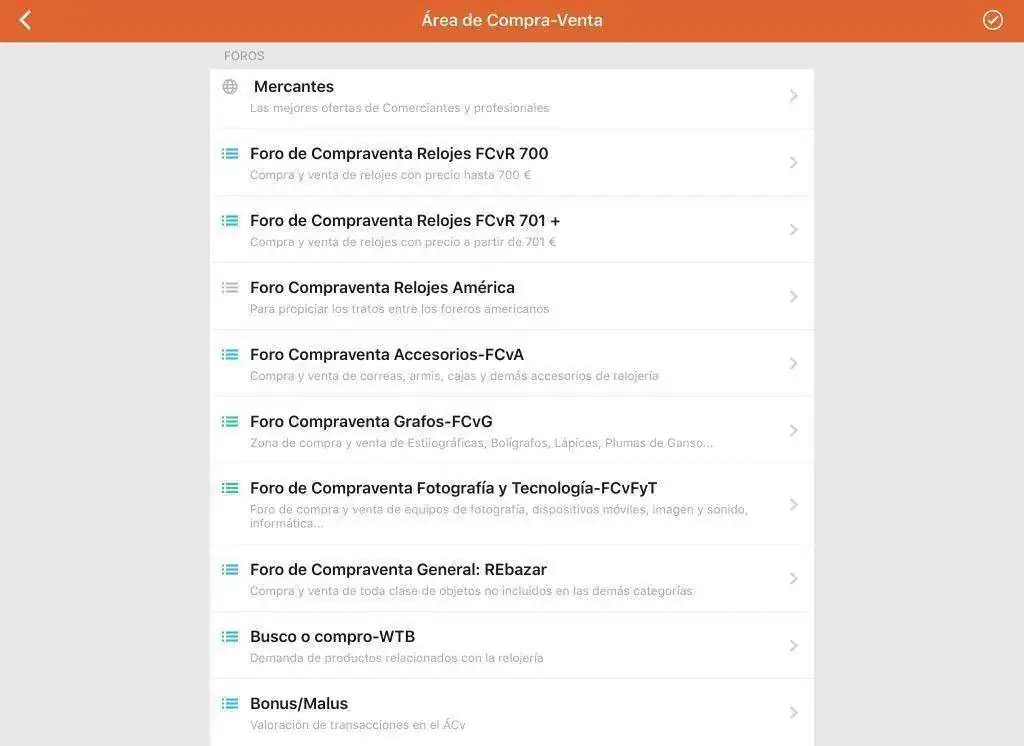This screenshot has width=1024, height=746.
Task: Tap list icon for Grafos-FCvG forum
Action: (230, 422)
